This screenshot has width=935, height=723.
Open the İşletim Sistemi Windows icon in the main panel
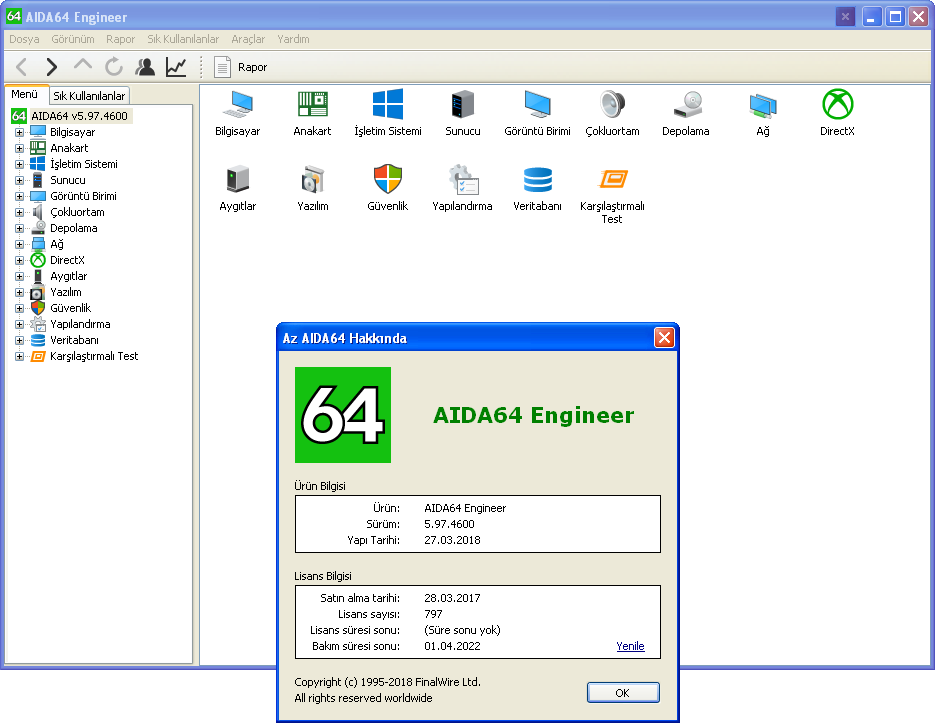pyautogui.click(x=388, y=105)
